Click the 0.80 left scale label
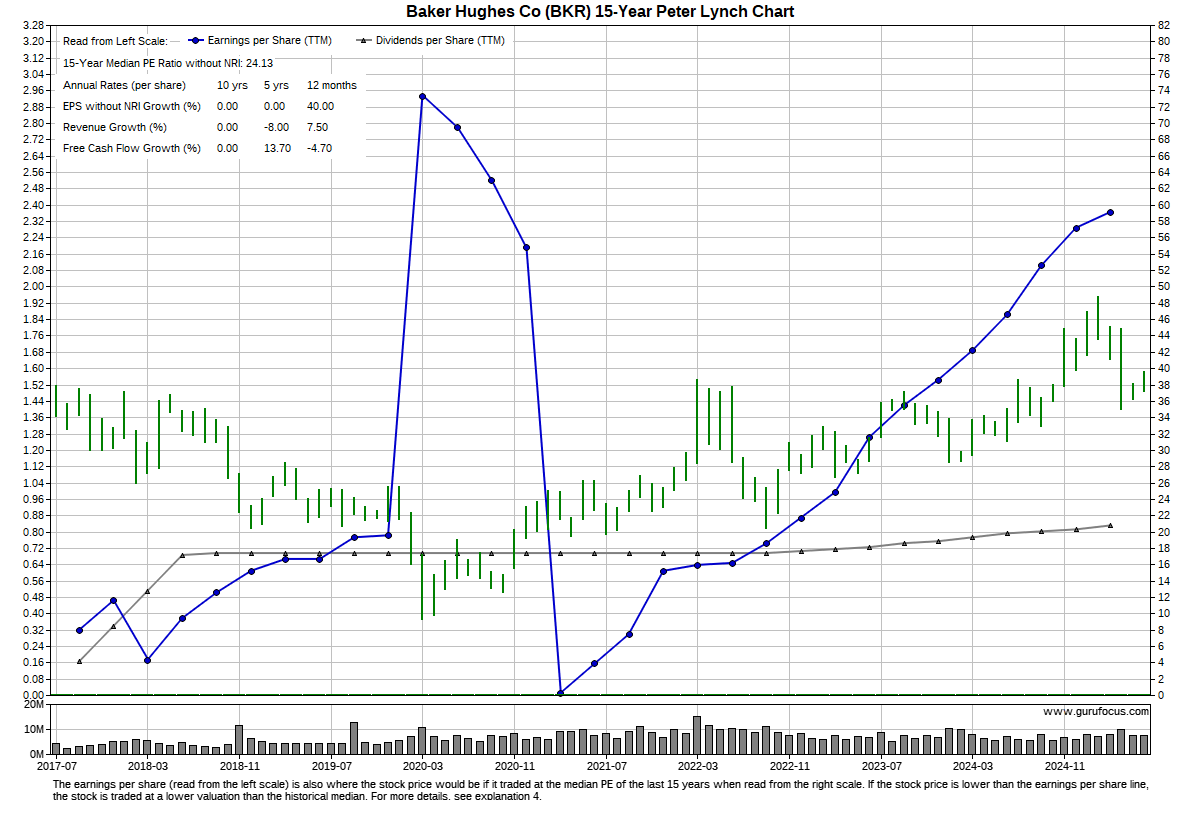 click(33, 532)
